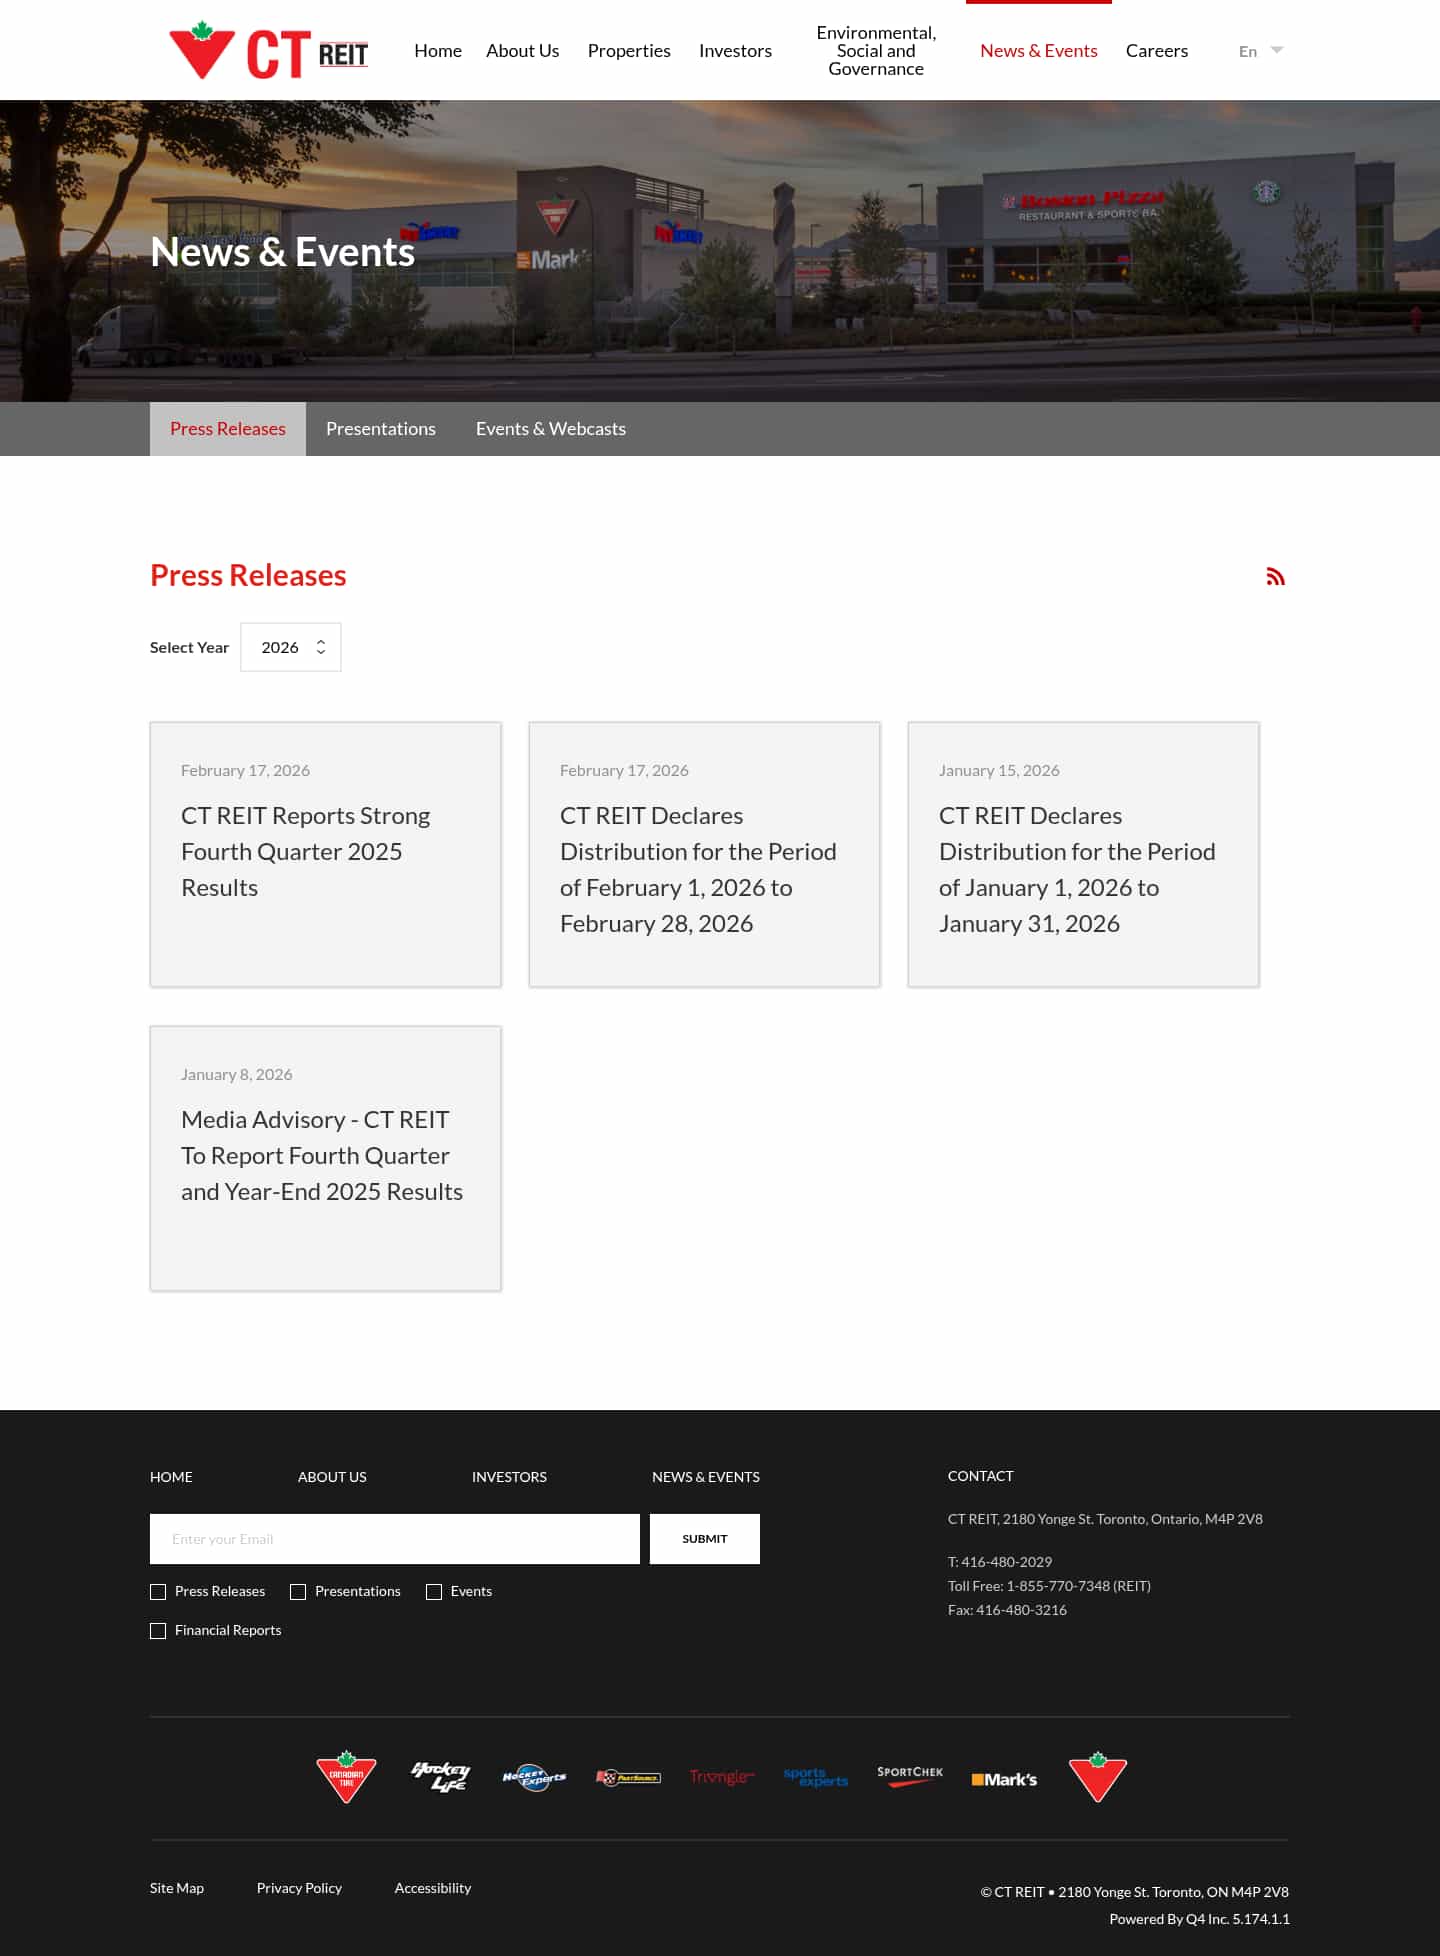The width and height of the screenshot is (1440, 1956).
Task: Open the Hockey Life brand logo
Action: click(441, 1777)
